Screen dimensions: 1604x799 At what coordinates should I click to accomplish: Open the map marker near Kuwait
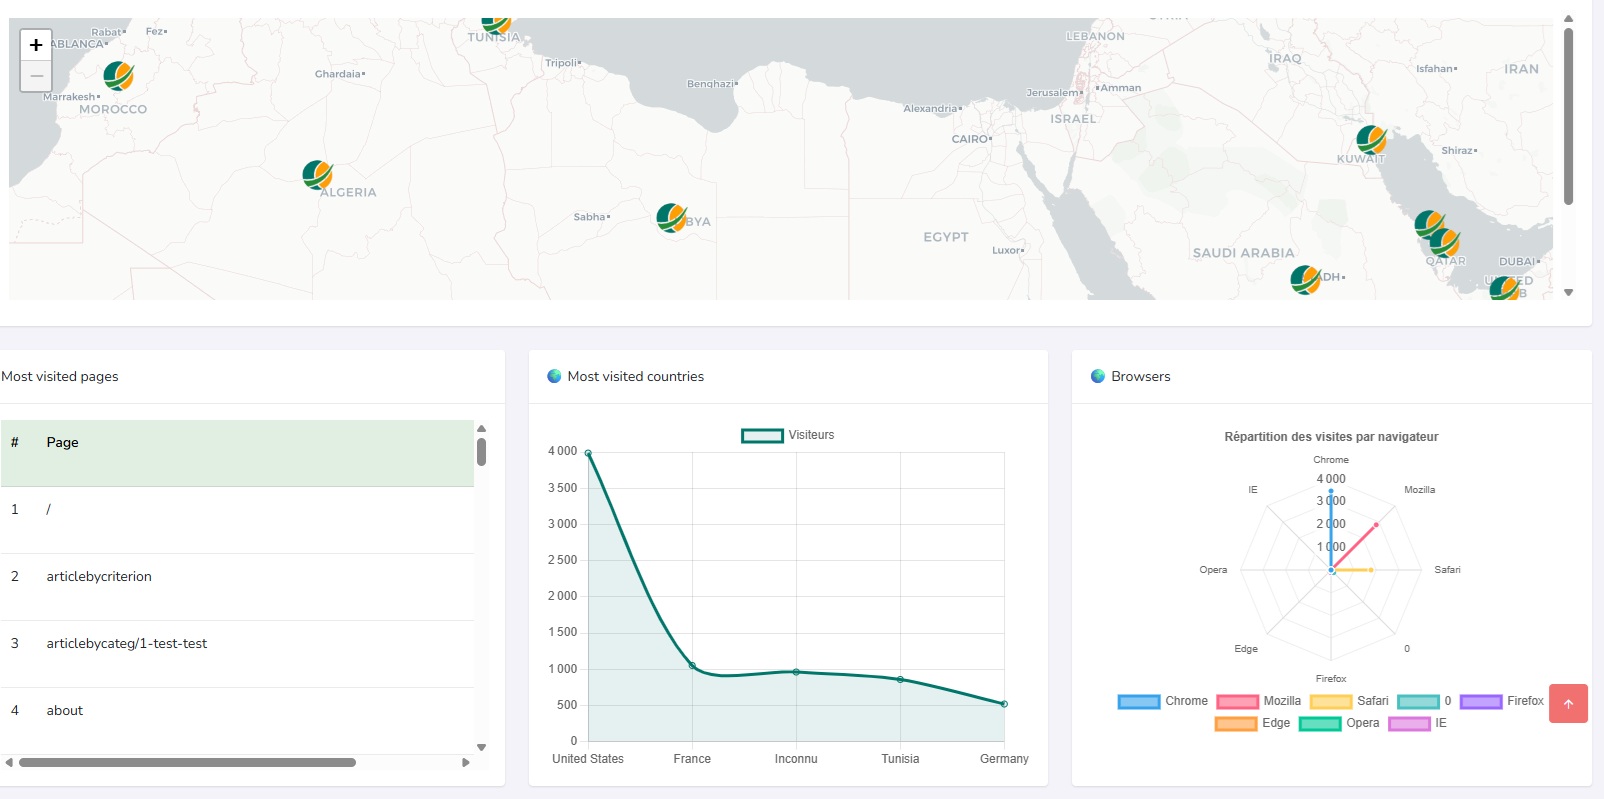1371,140
